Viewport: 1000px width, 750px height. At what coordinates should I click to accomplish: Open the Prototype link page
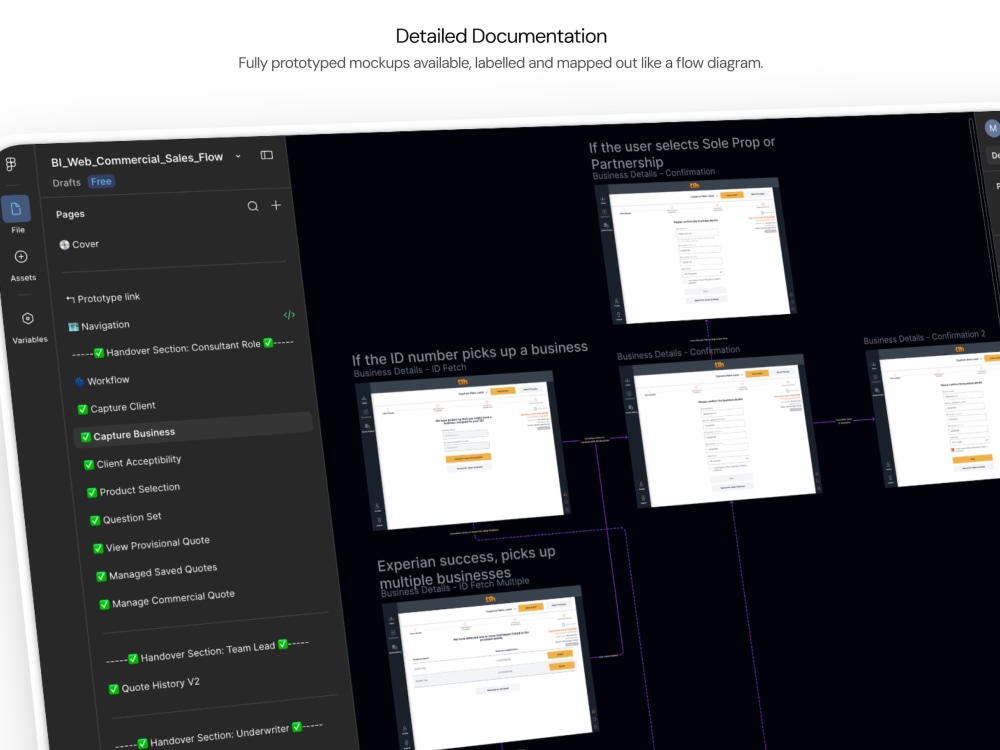click(103, 298)
